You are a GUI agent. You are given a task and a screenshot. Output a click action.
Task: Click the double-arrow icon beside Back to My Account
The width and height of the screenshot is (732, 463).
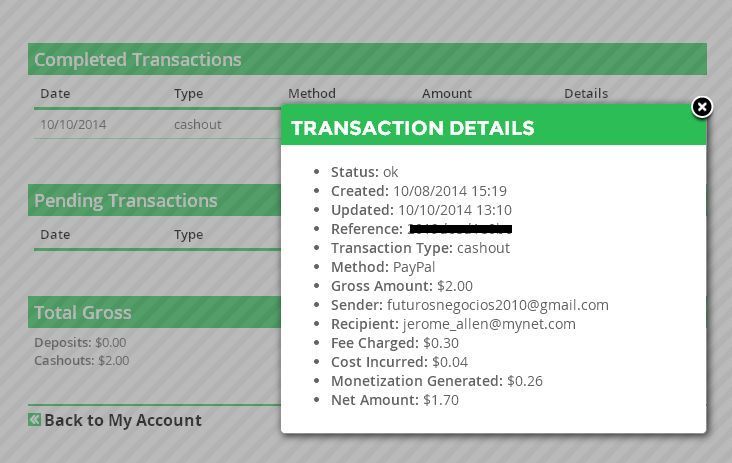tap(35, 420)
